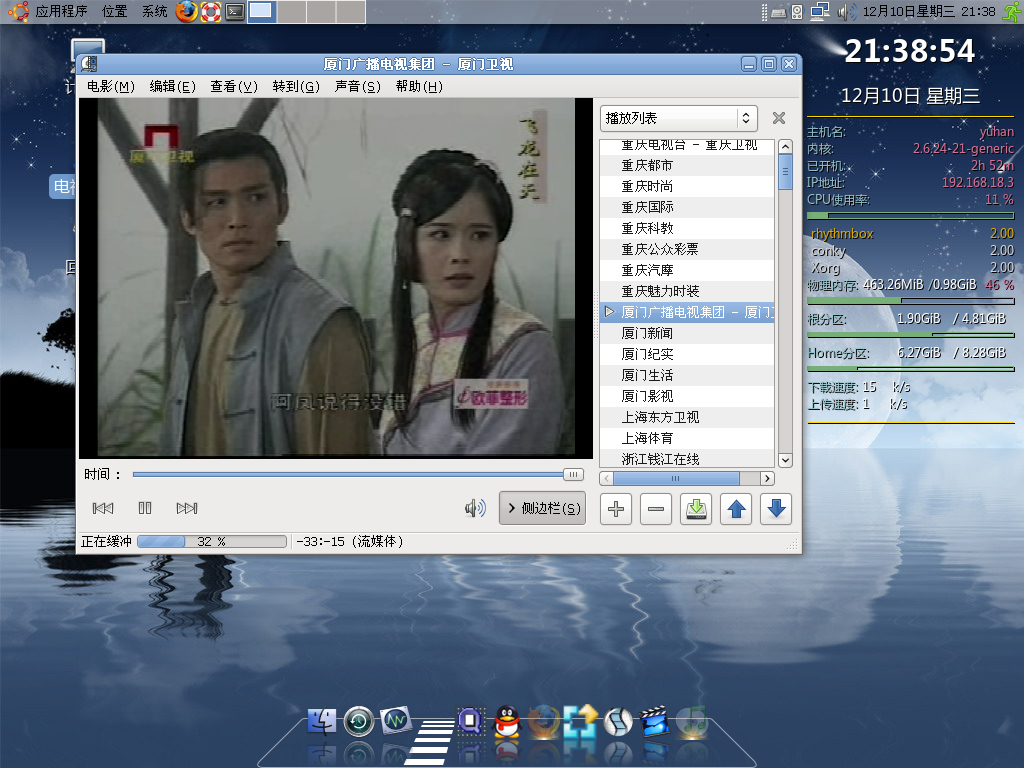Select 重庆公众彩票 in the playlist
Viewport: 1024px width, 768px height.
pos(687,249)
